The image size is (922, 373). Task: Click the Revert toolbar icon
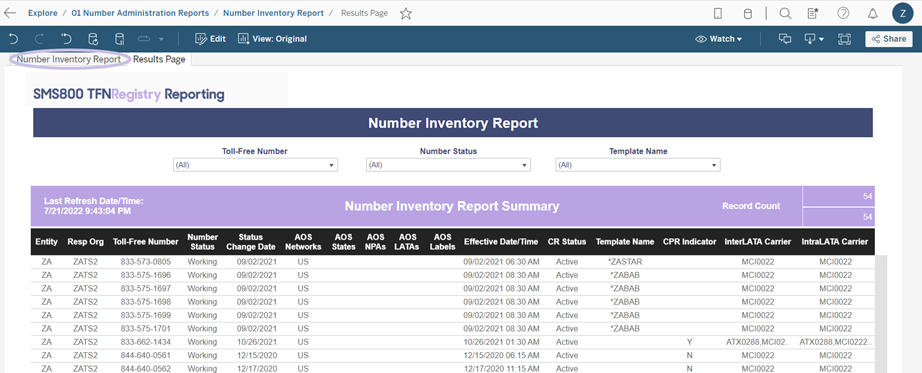pos(66,39)
